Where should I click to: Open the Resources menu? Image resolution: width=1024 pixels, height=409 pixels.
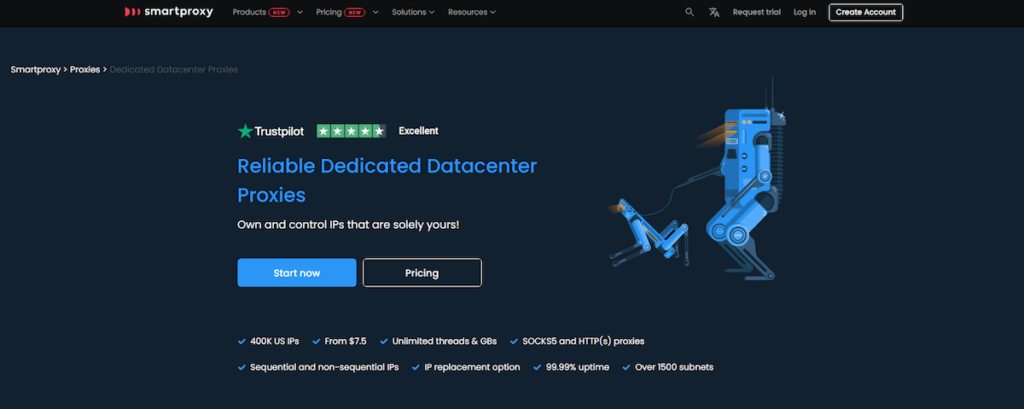[x=472, y=12]
